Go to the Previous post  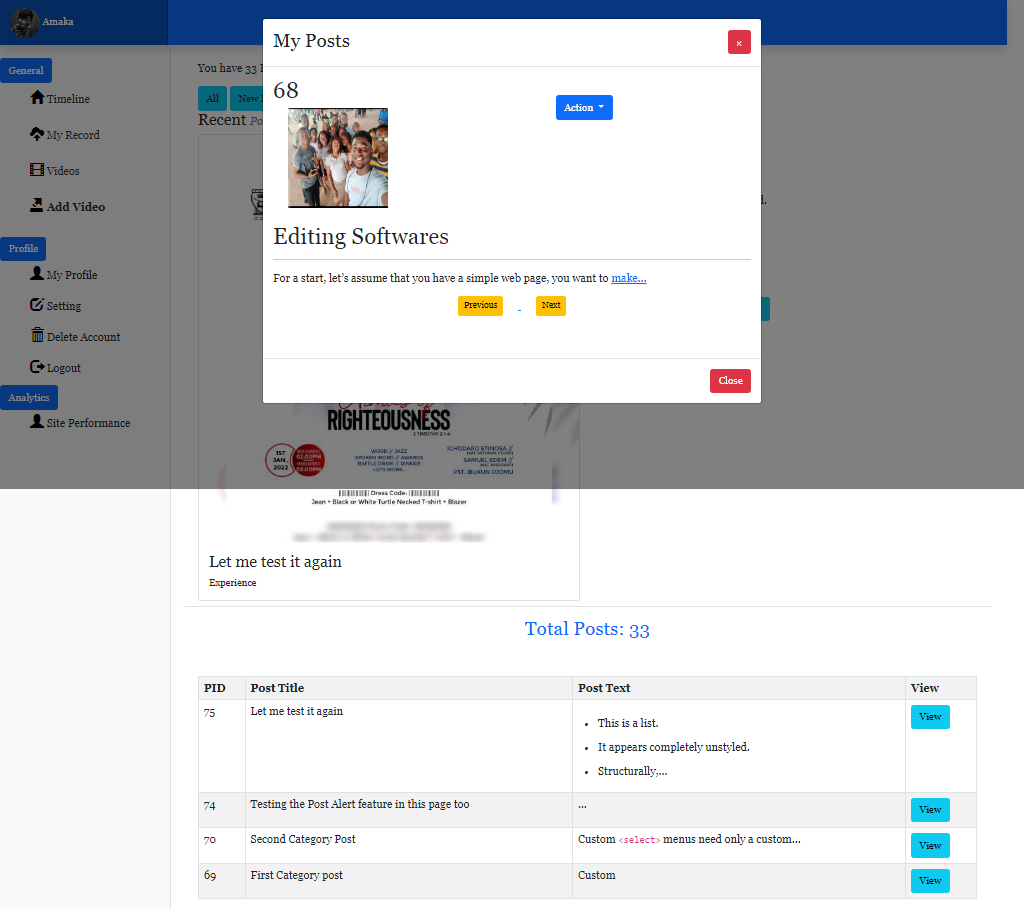point(480,305)
